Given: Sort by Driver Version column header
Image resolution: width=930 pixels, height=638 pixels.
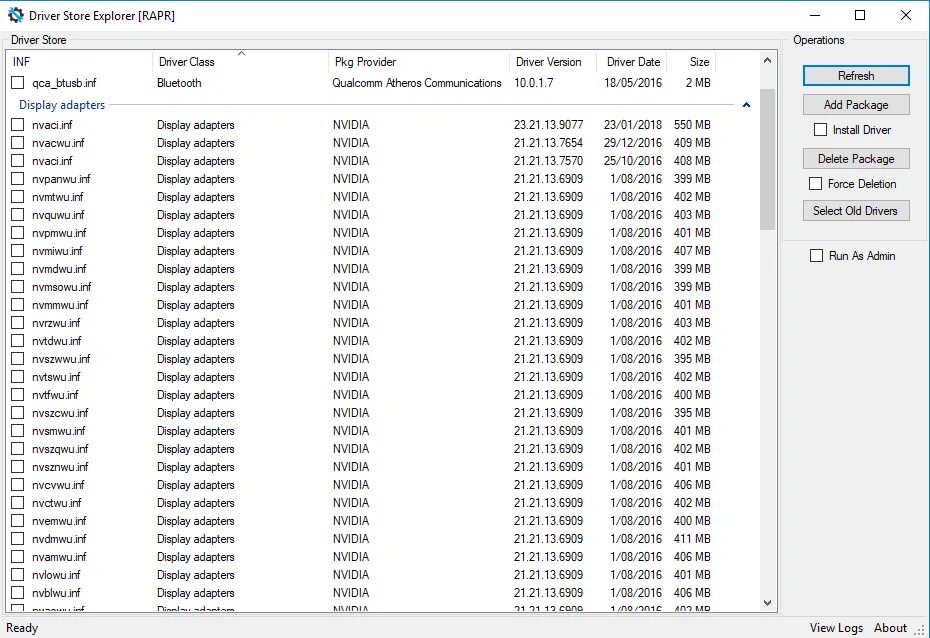Looking at the screenshot, I should pyautogui.click(x=553, y=62).
